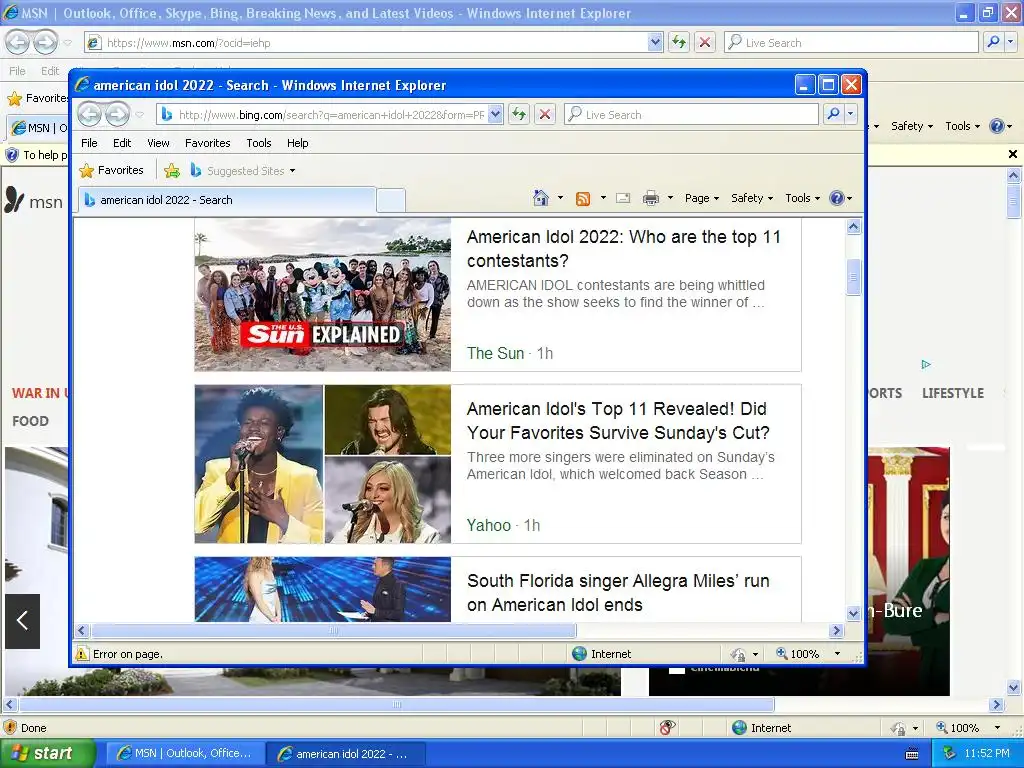Open the Tools menu in Bing menu bar
This screenshot has width=1024, height=768.
[x=259, y=143]
